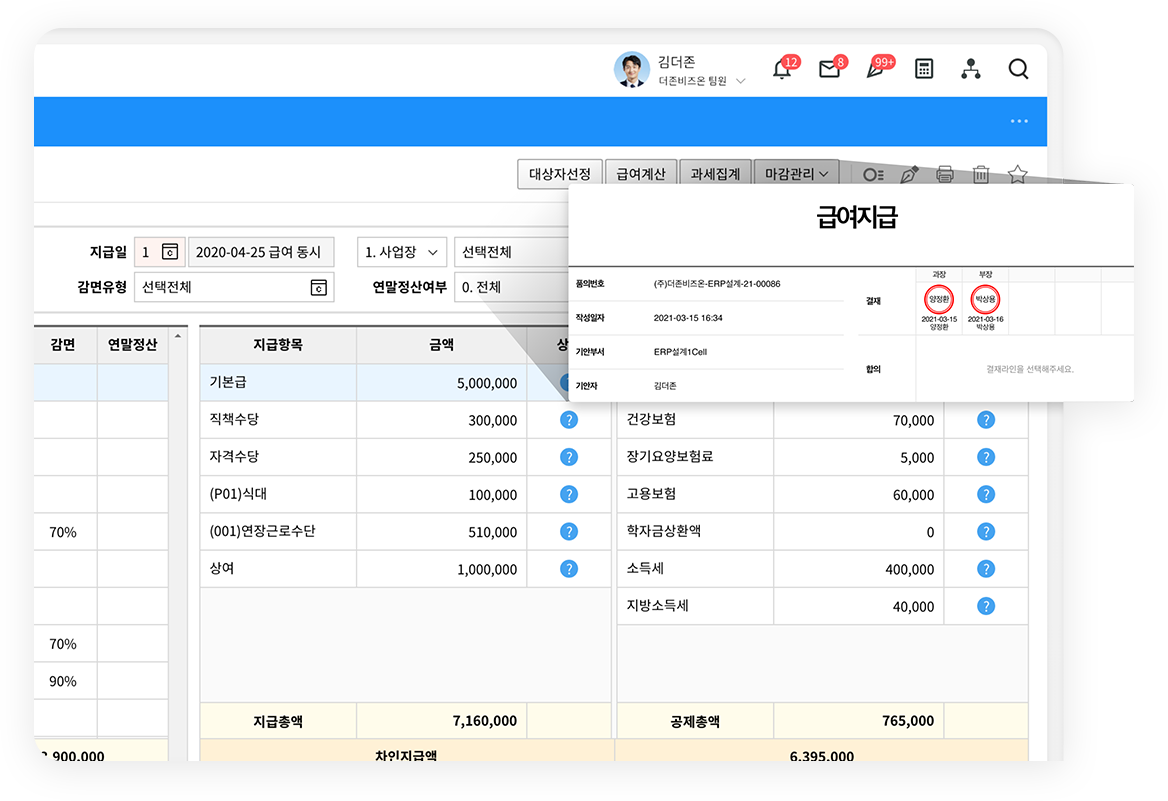Click the 연말정산 column header
1168x801 pixels.
(133, 344)
